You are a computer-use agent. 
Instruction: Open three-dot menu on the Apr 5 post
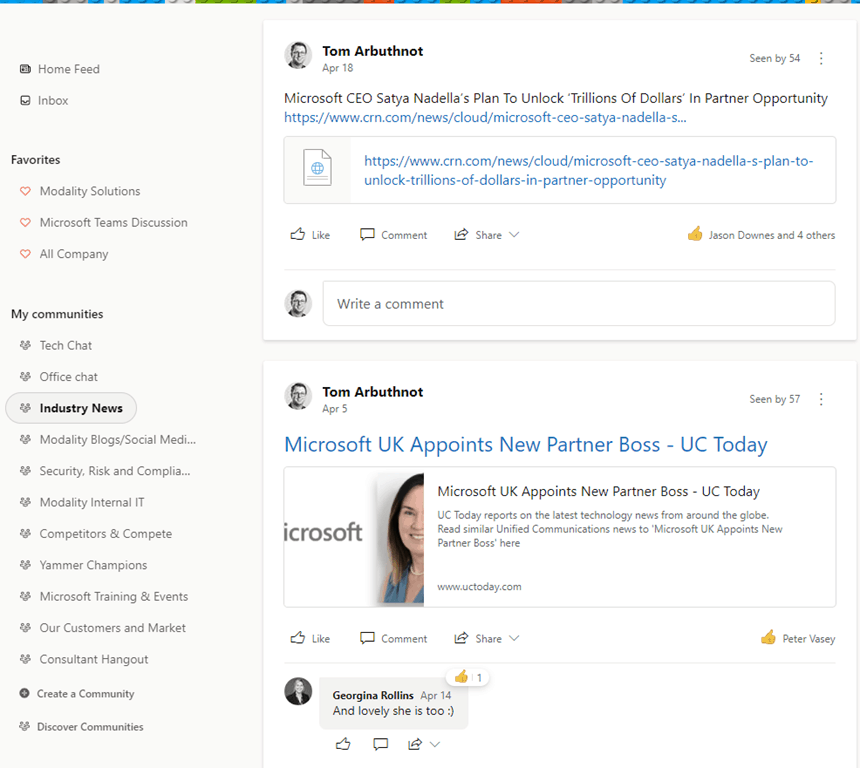click(x=821, y=399)
